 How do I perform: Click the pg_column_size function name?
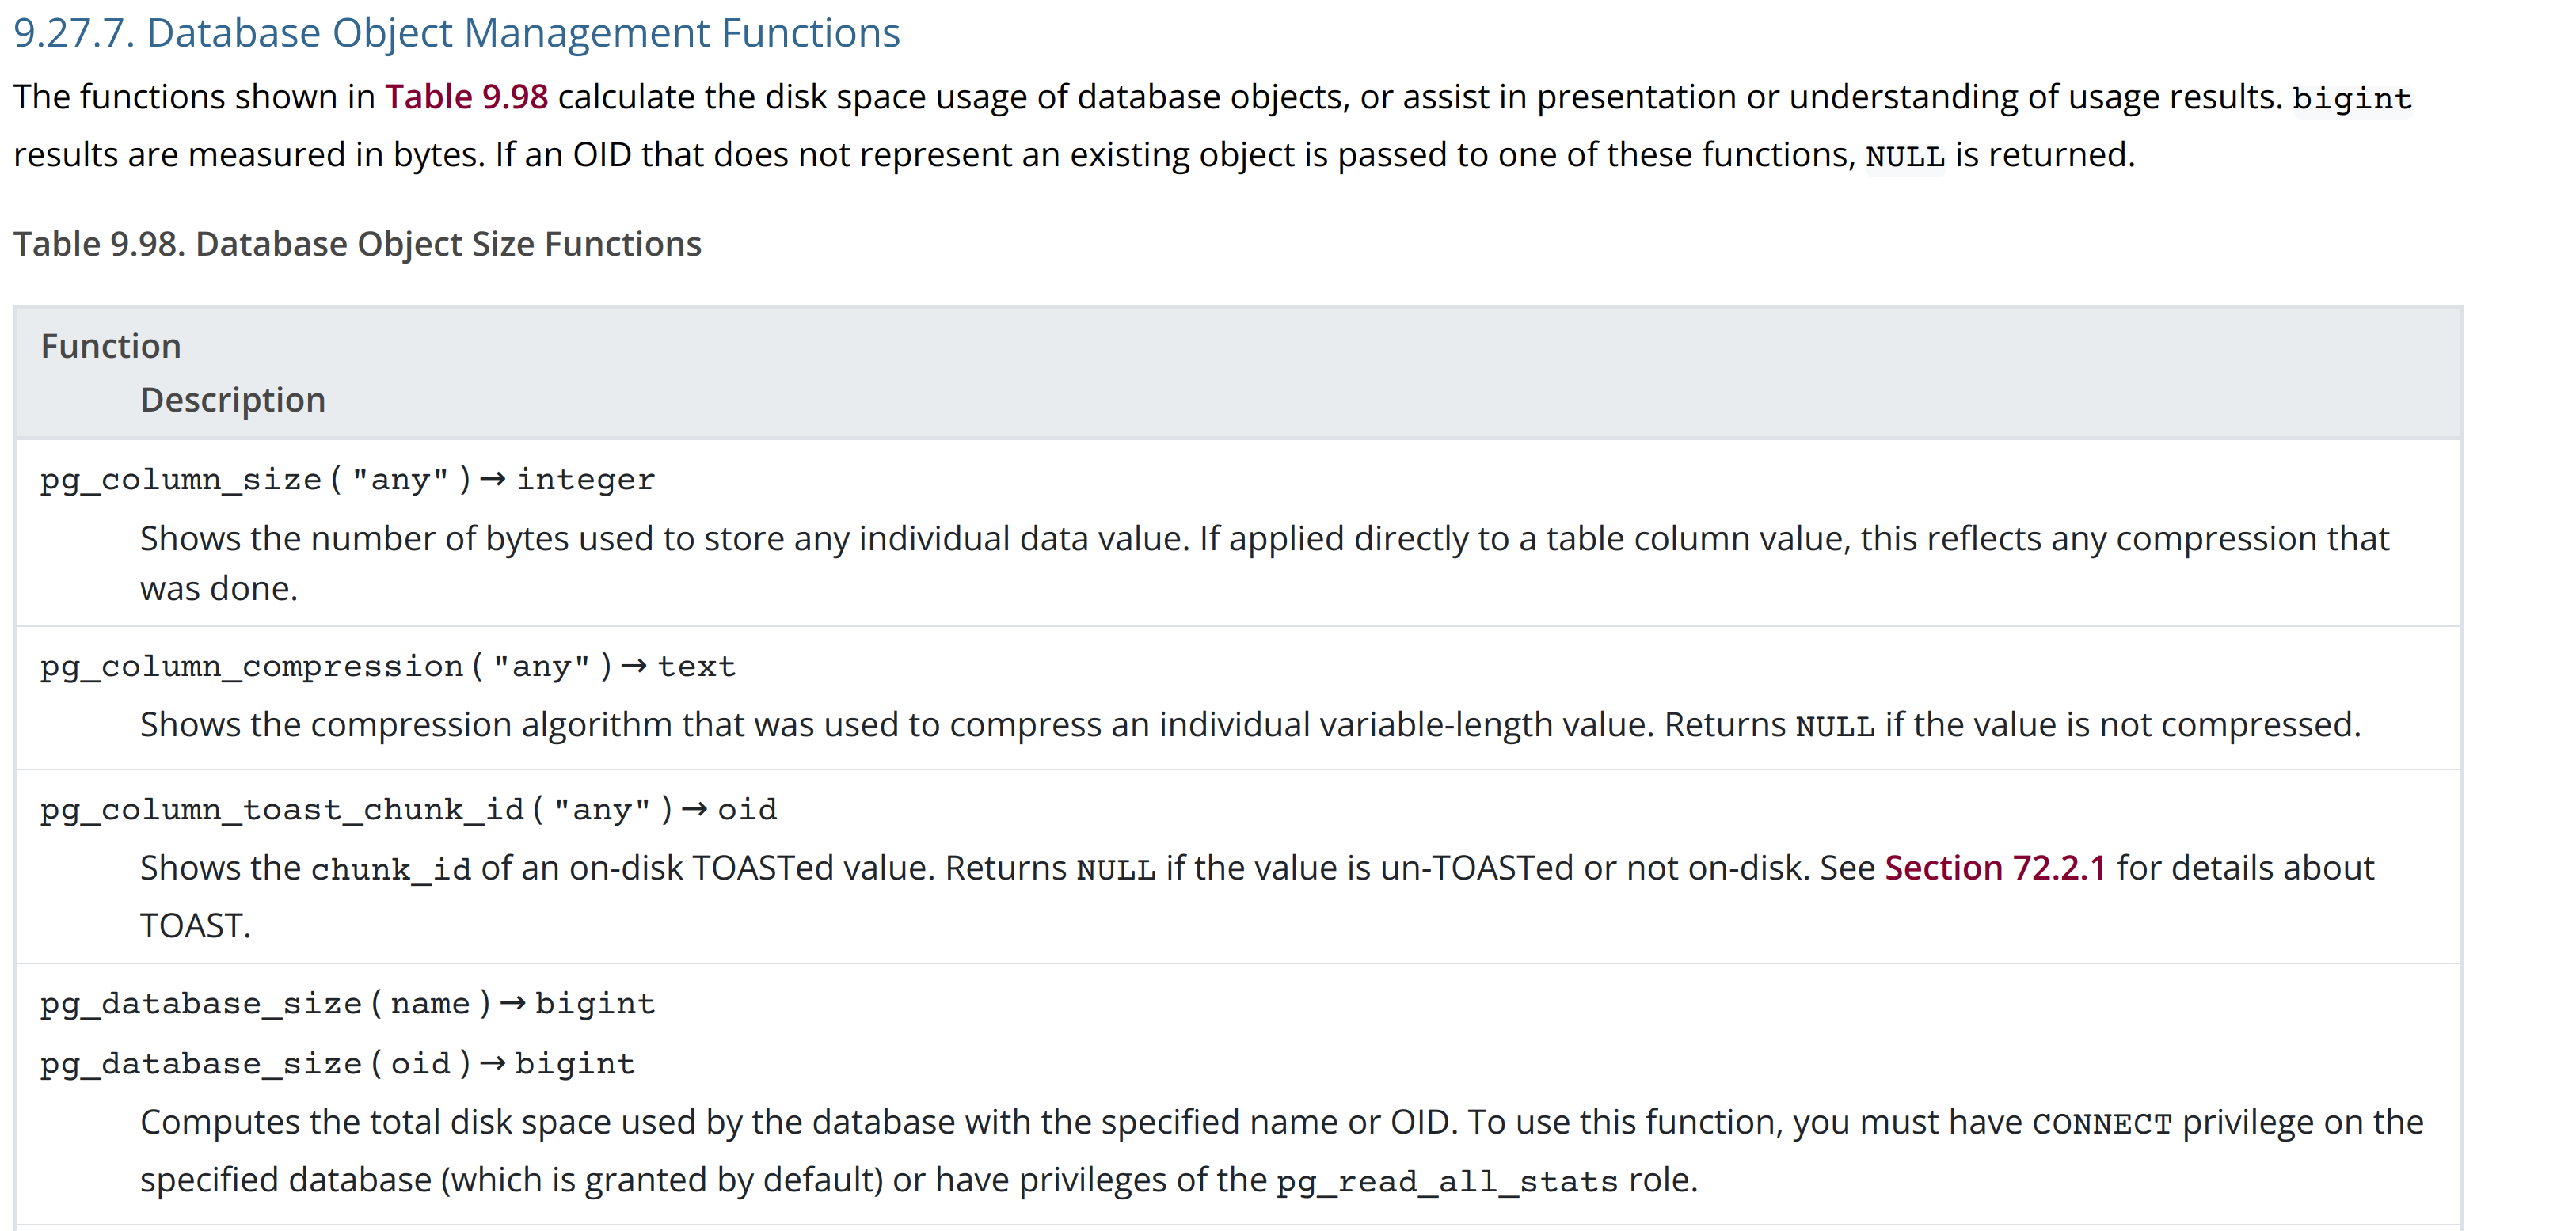pos(180,480)
